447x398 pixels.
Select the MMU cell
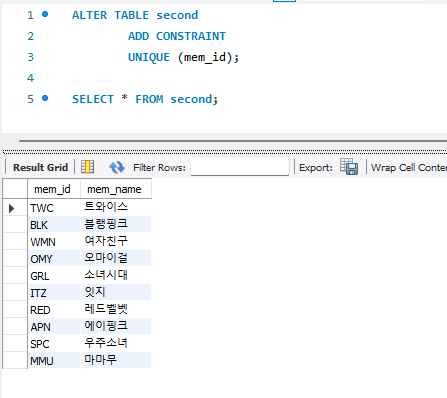pyautogui.click(x=54, y=361)
